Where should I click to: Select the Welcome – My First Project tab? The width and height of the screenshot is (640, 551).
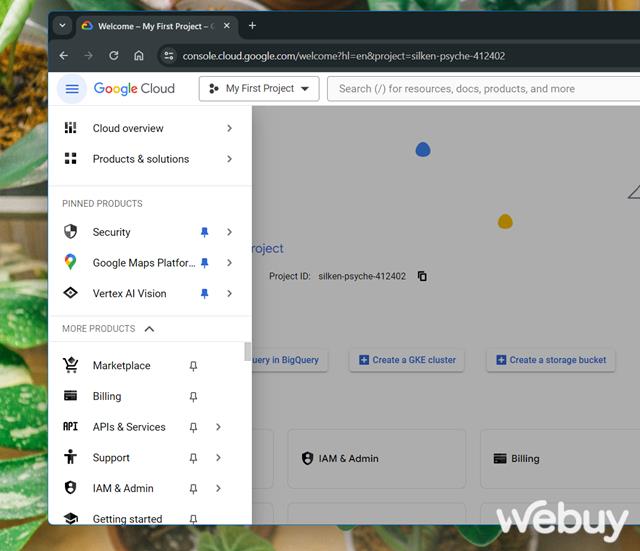pyautogui.click(x=157, y=26)
